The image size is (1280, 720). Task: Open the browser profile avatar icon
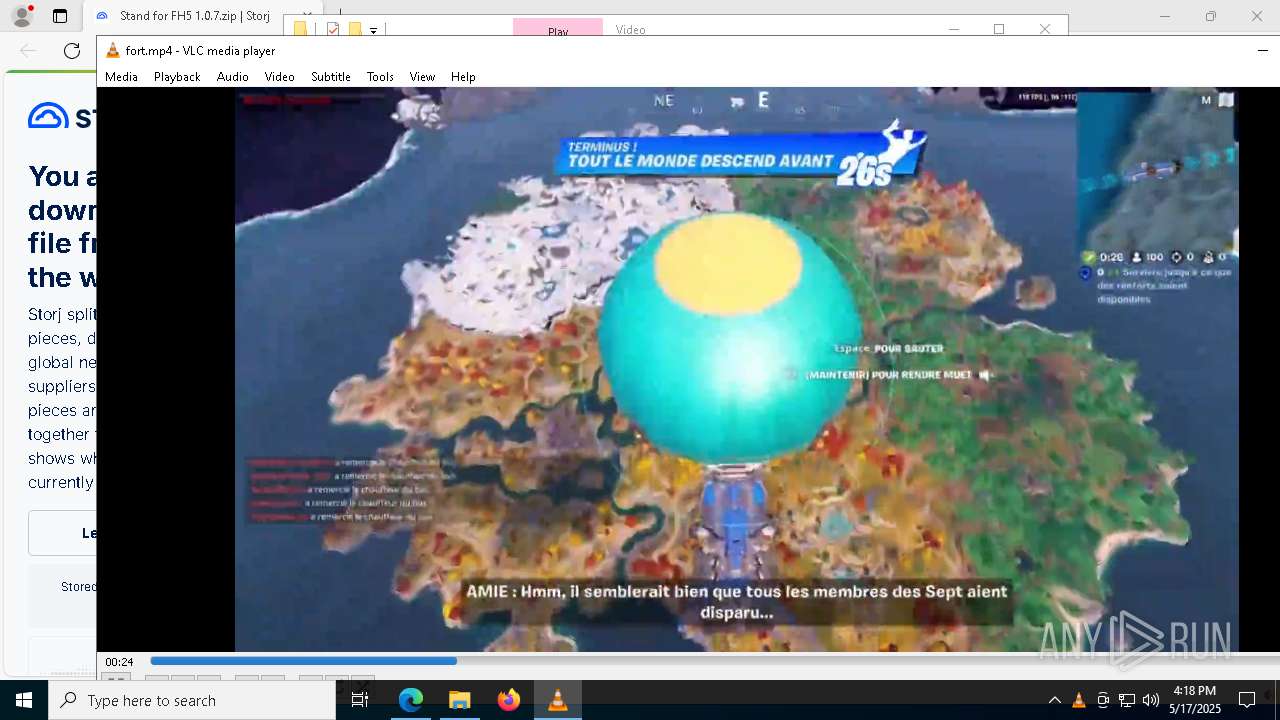click(x=21, y=16)
